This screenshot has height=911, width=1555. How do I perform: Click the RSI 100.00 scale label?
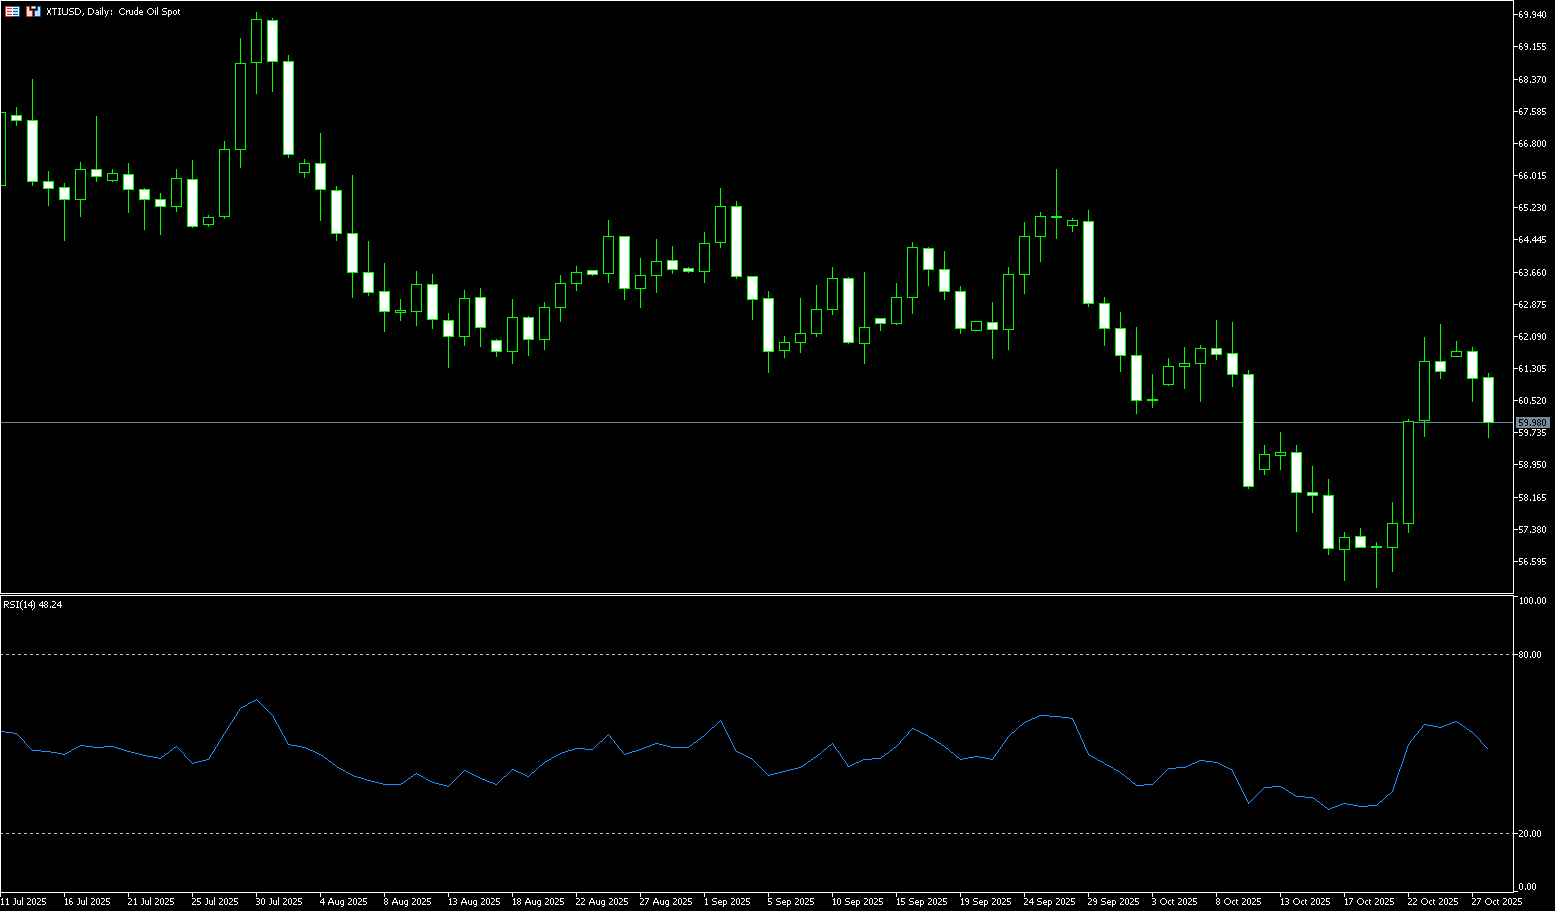[x=1531, y=601]
